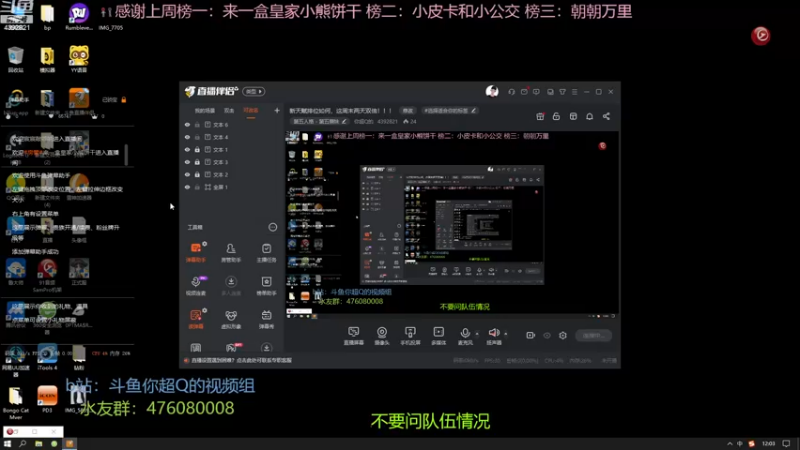Add a screen capture source (直播屏幕)
800x450 pixels.
(354, 336)
